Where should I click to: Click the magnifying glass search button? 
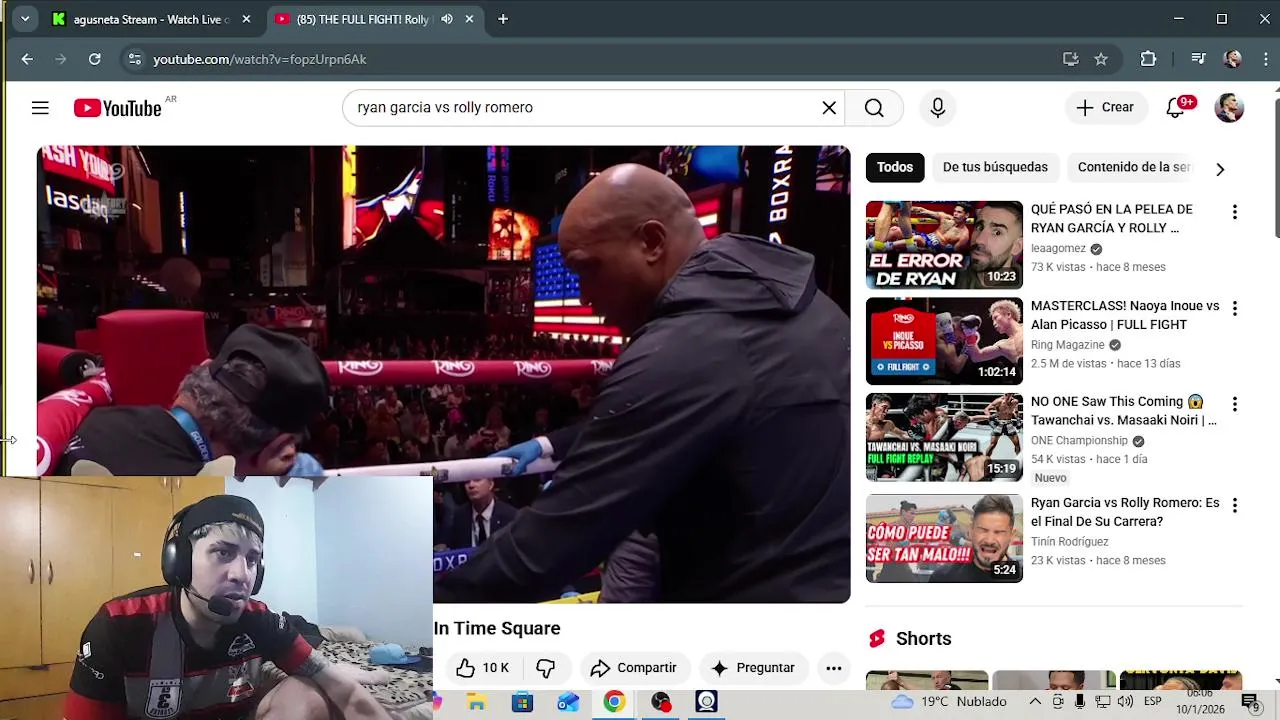click(874, 108)
